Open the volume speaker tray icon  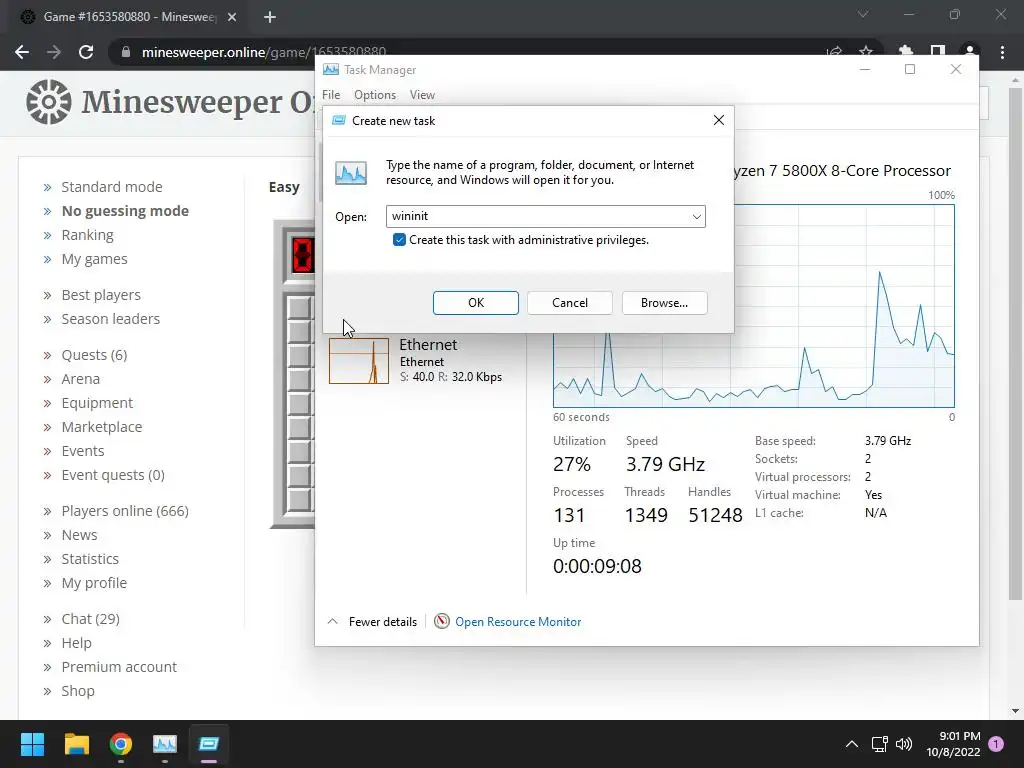[904, 744]
